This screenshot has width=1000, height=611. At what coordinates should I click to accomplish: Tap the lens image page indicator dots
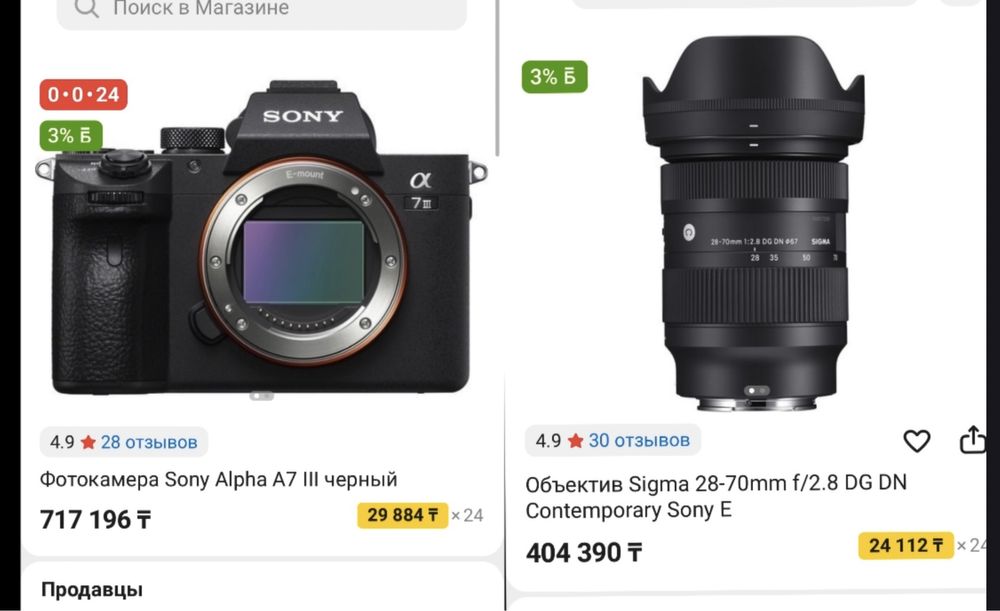pyautogui.click(x=757, y=390)
